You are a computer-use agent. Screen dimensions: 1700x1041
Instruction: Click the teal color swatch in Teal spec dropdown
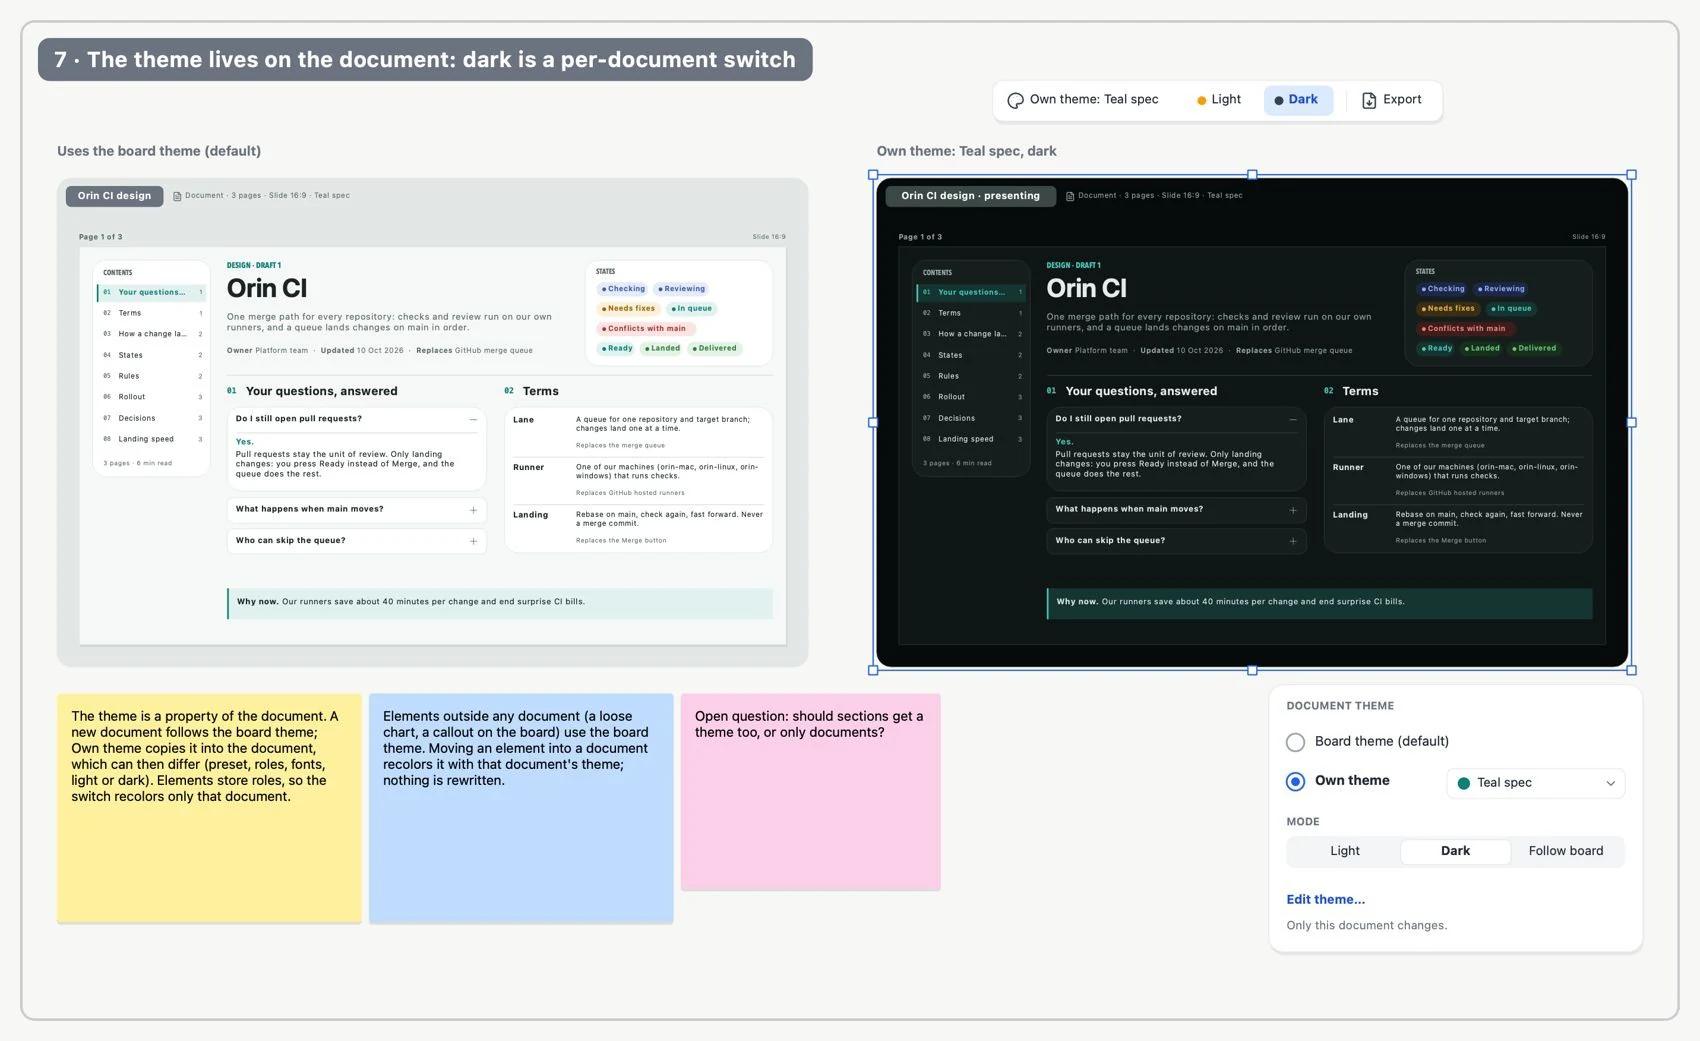[x=1464, y=783]
